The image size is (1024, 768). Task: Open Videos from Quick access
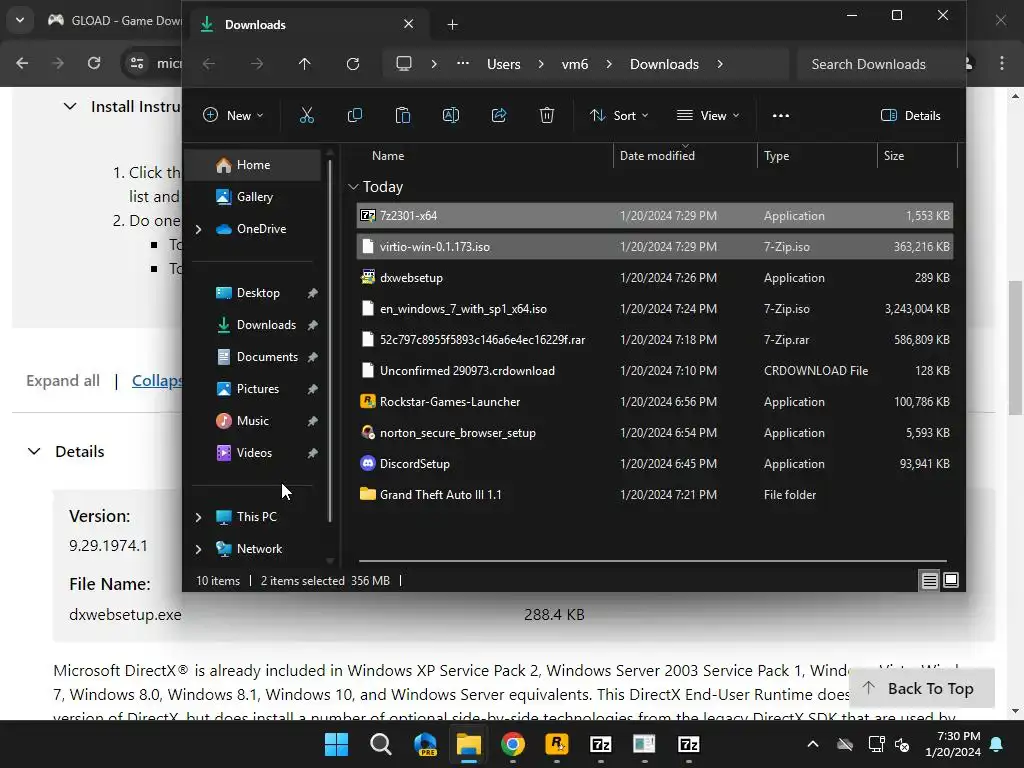tap(255, 453)
